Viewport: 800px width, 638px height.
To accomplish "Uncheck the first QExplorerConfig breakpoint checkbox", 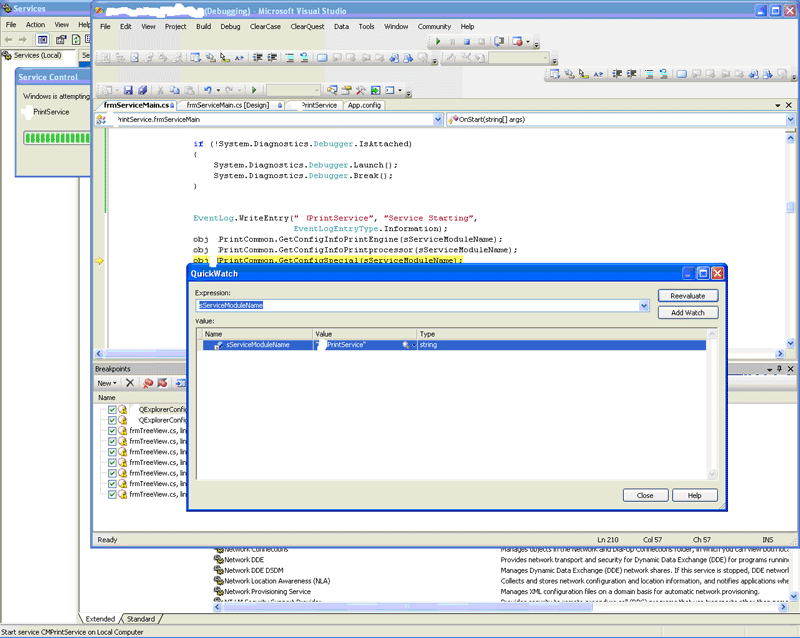I will click(112, 409).
